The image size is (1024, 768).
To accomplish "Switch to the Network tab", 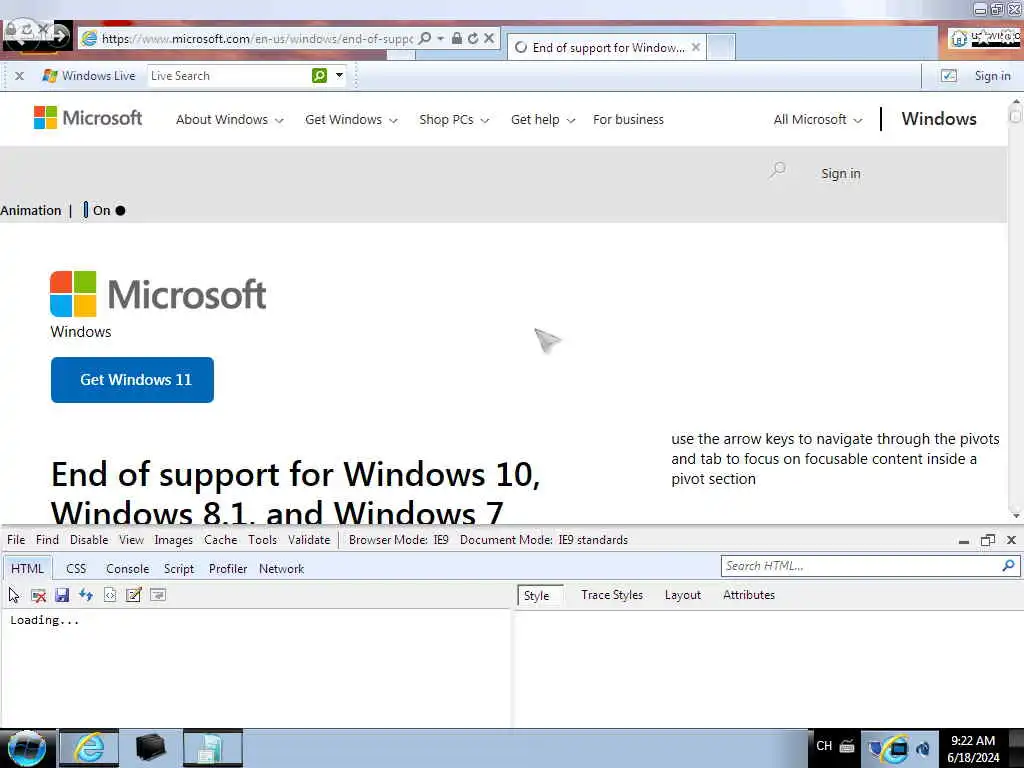I will coord(281,569).
